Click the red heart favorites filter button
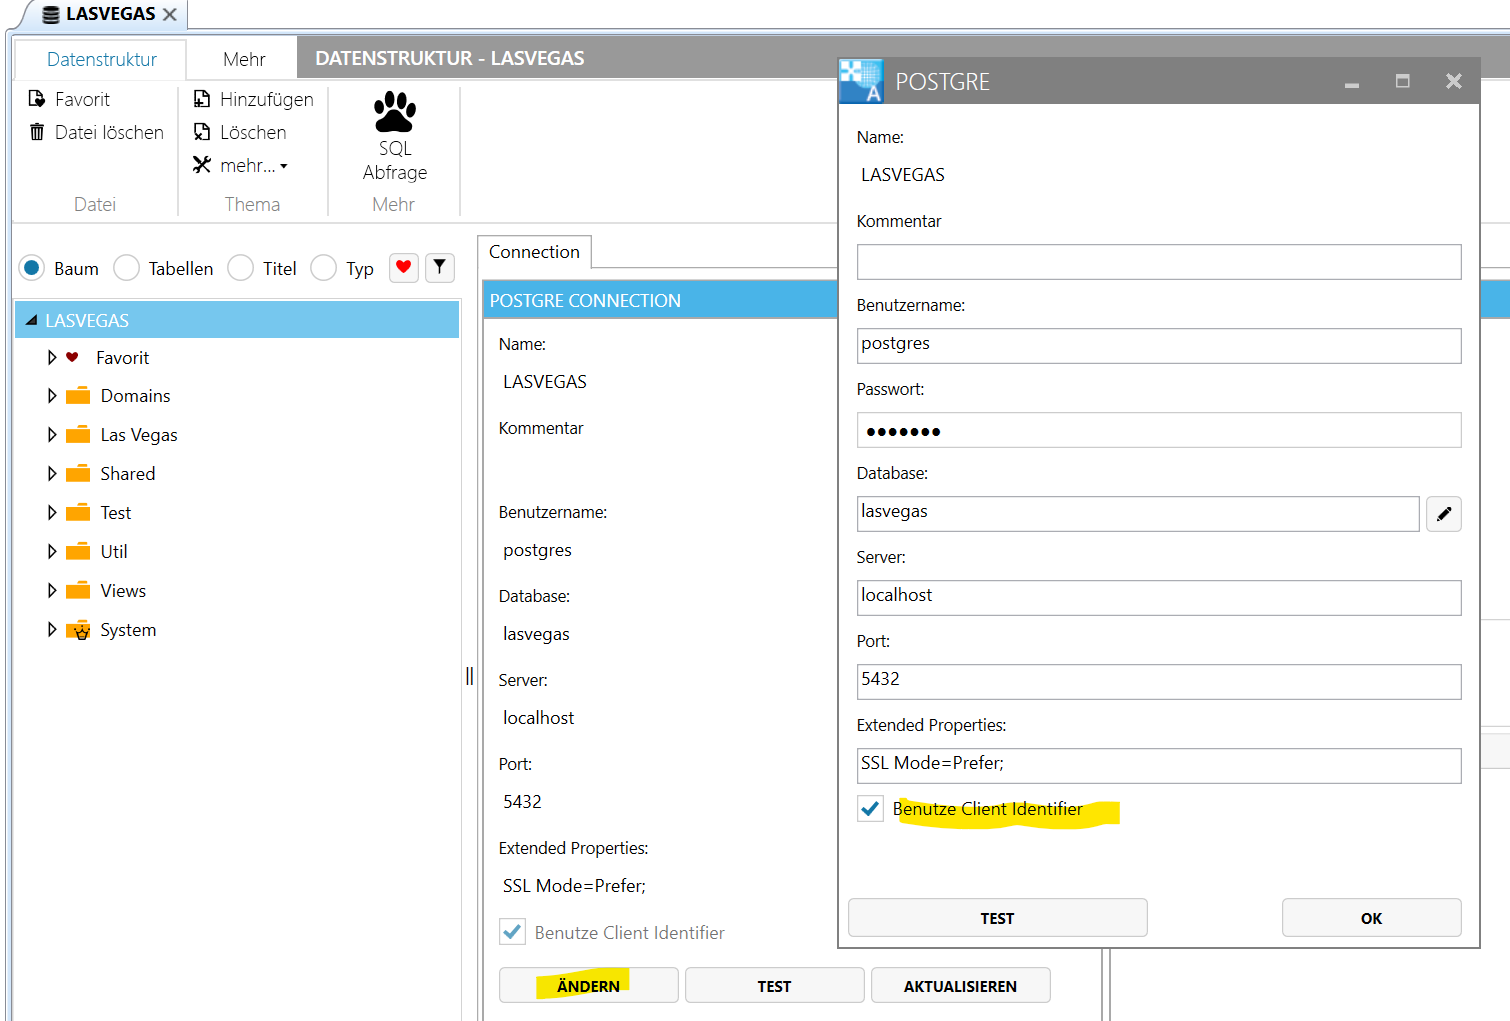Image resolution: width=1510 pixels, height=1021 pixels. 403,267
